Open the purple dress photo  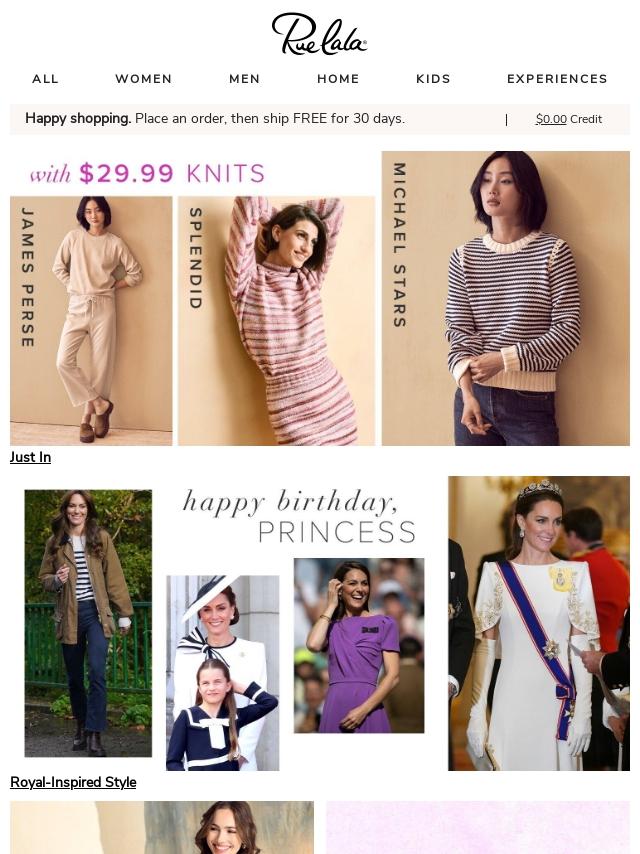[x=359, y=645]
